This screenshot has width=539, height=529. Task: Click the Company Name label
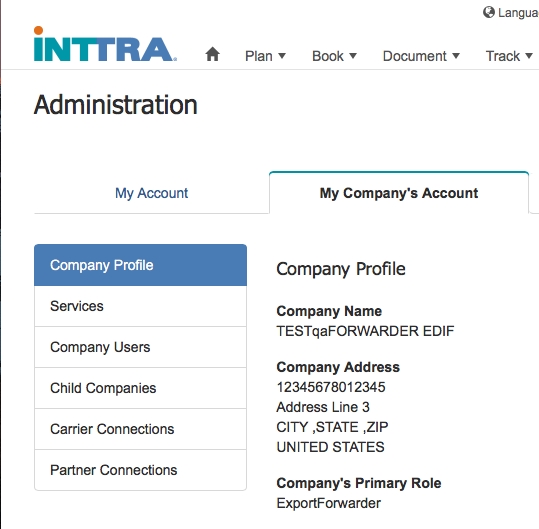329,311
